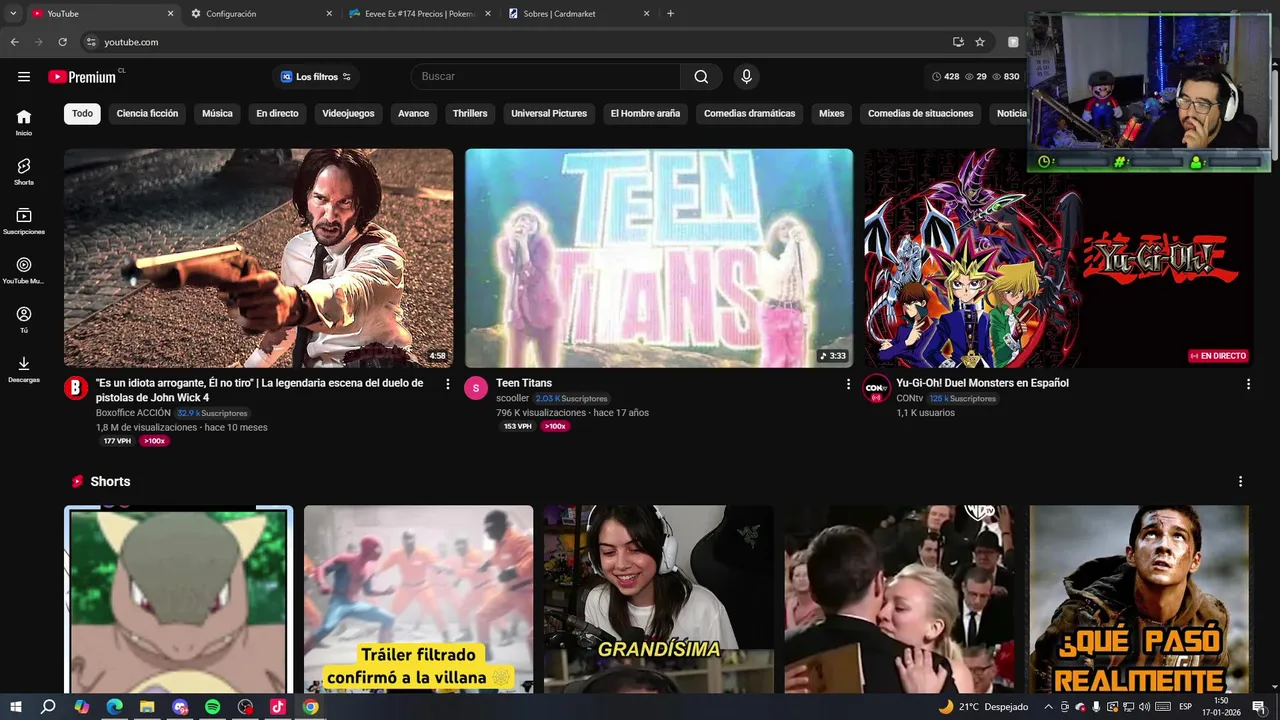Open scooller channel avatar

[476, 388]
